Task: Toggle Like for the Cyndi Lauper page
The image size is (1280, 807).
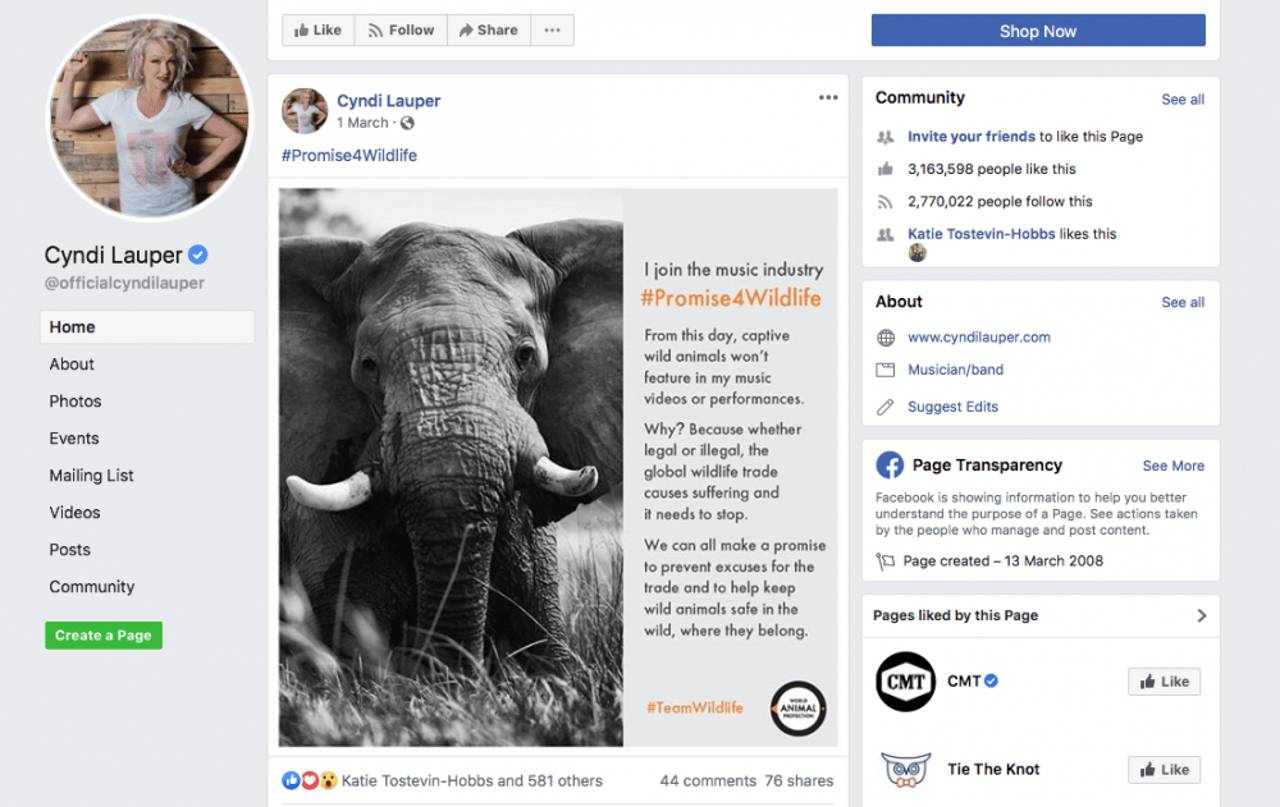Action: click(317, 30)
